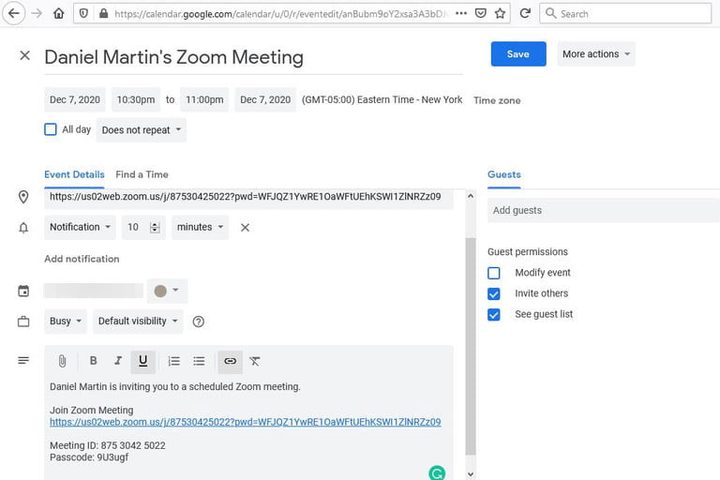Open the 11:00pm end time picker
720x480 pixels.
point(204,100)
